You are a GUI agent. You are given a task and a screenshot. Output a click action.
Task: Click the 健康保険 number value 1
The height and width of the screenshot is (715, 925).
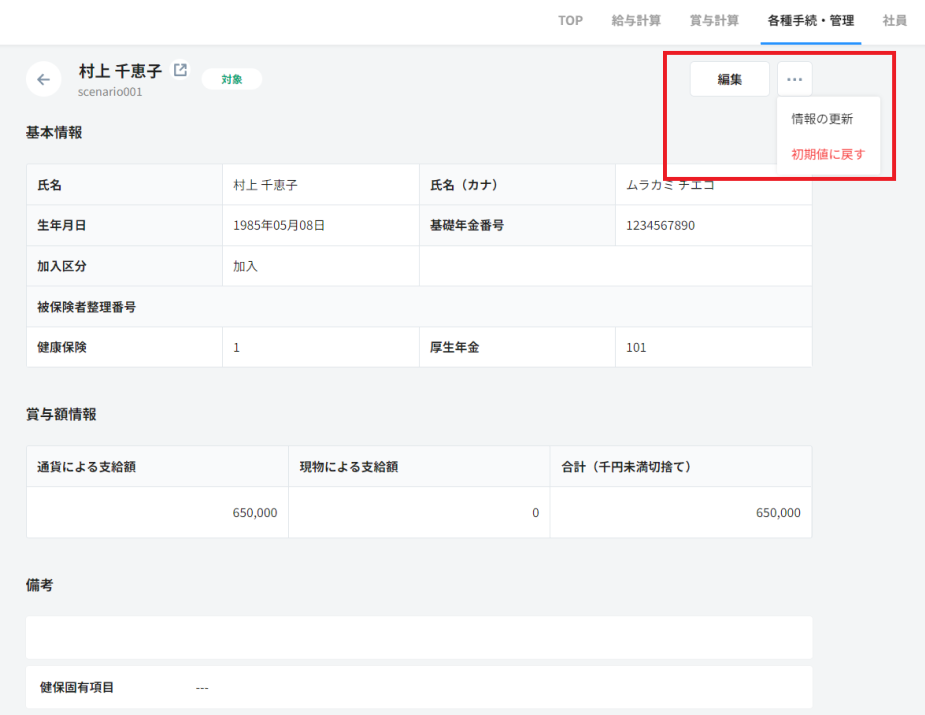click(237, 348)
